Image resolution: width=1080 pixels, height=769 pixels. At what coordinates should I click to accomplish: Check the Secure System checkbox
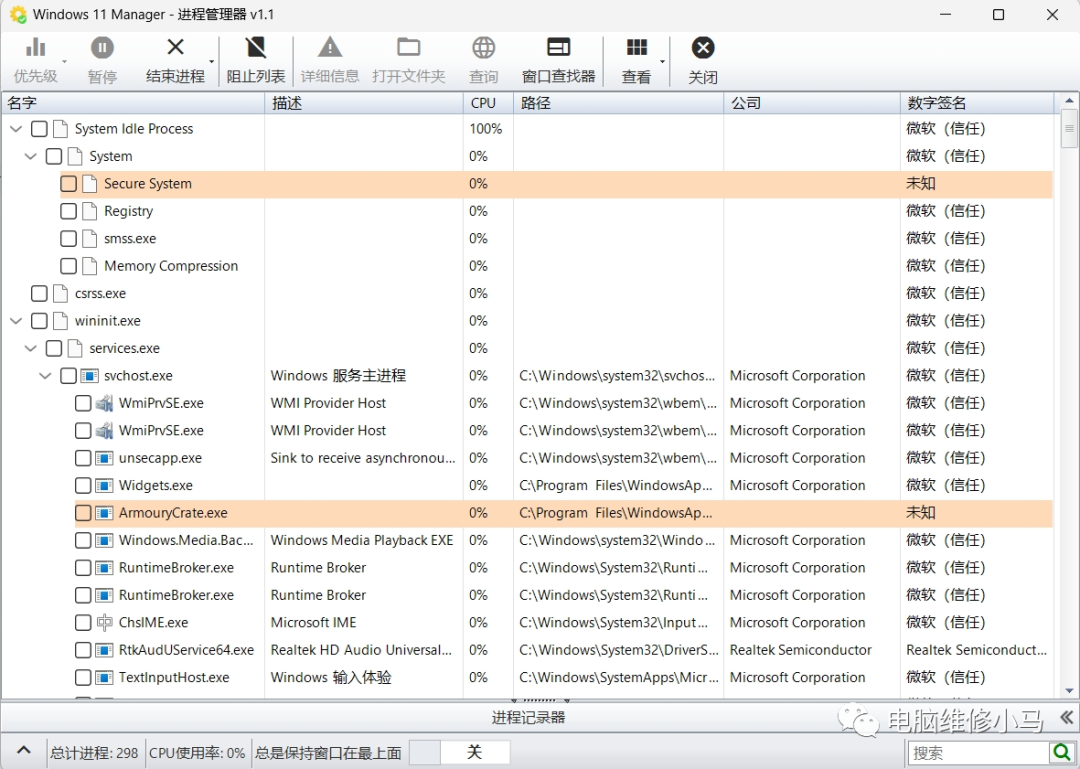coord(68,184)
